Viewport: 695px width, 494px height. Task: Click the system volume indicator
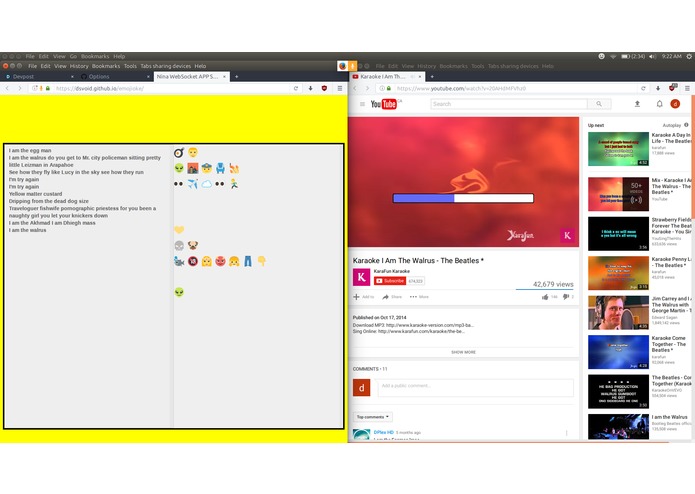point(652,57)
